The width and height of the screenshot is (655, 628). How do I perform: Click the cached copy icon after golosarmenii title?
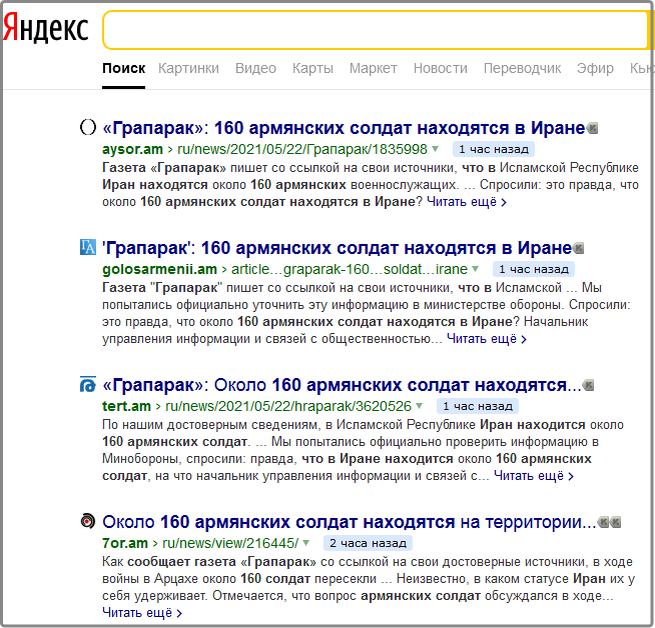coord(579,248)
